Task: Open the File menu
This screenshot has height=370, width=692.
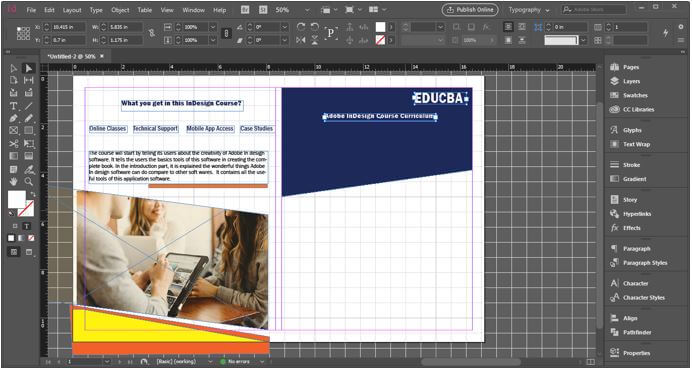Action: pos(31,10)
